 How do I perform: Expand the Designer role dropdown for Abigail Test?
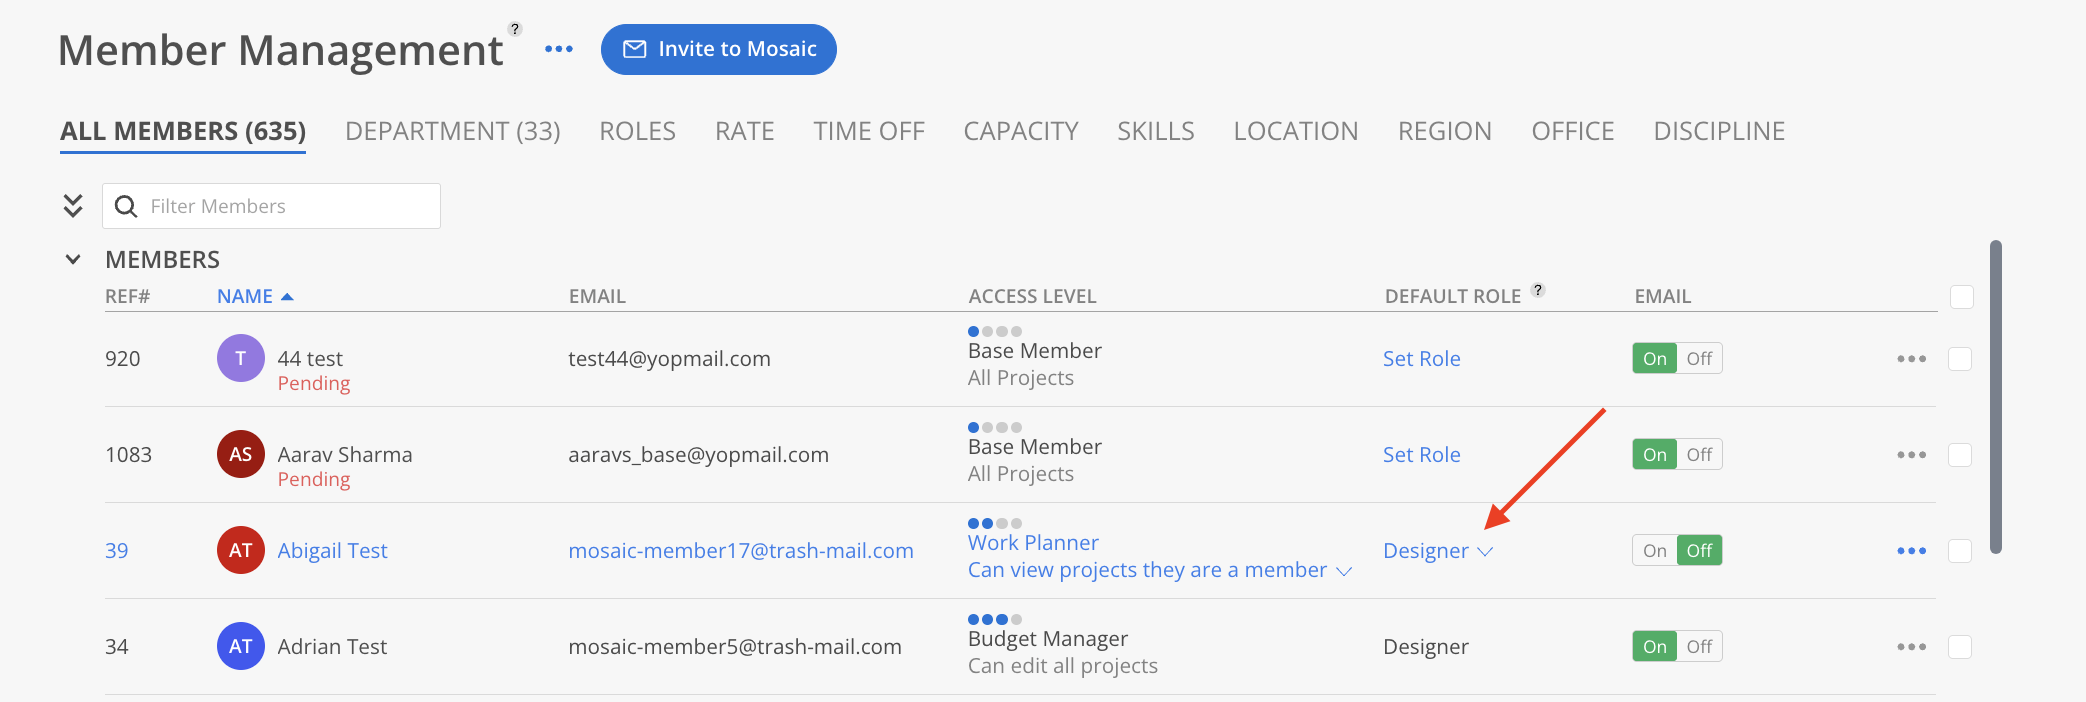[1484, 551]
